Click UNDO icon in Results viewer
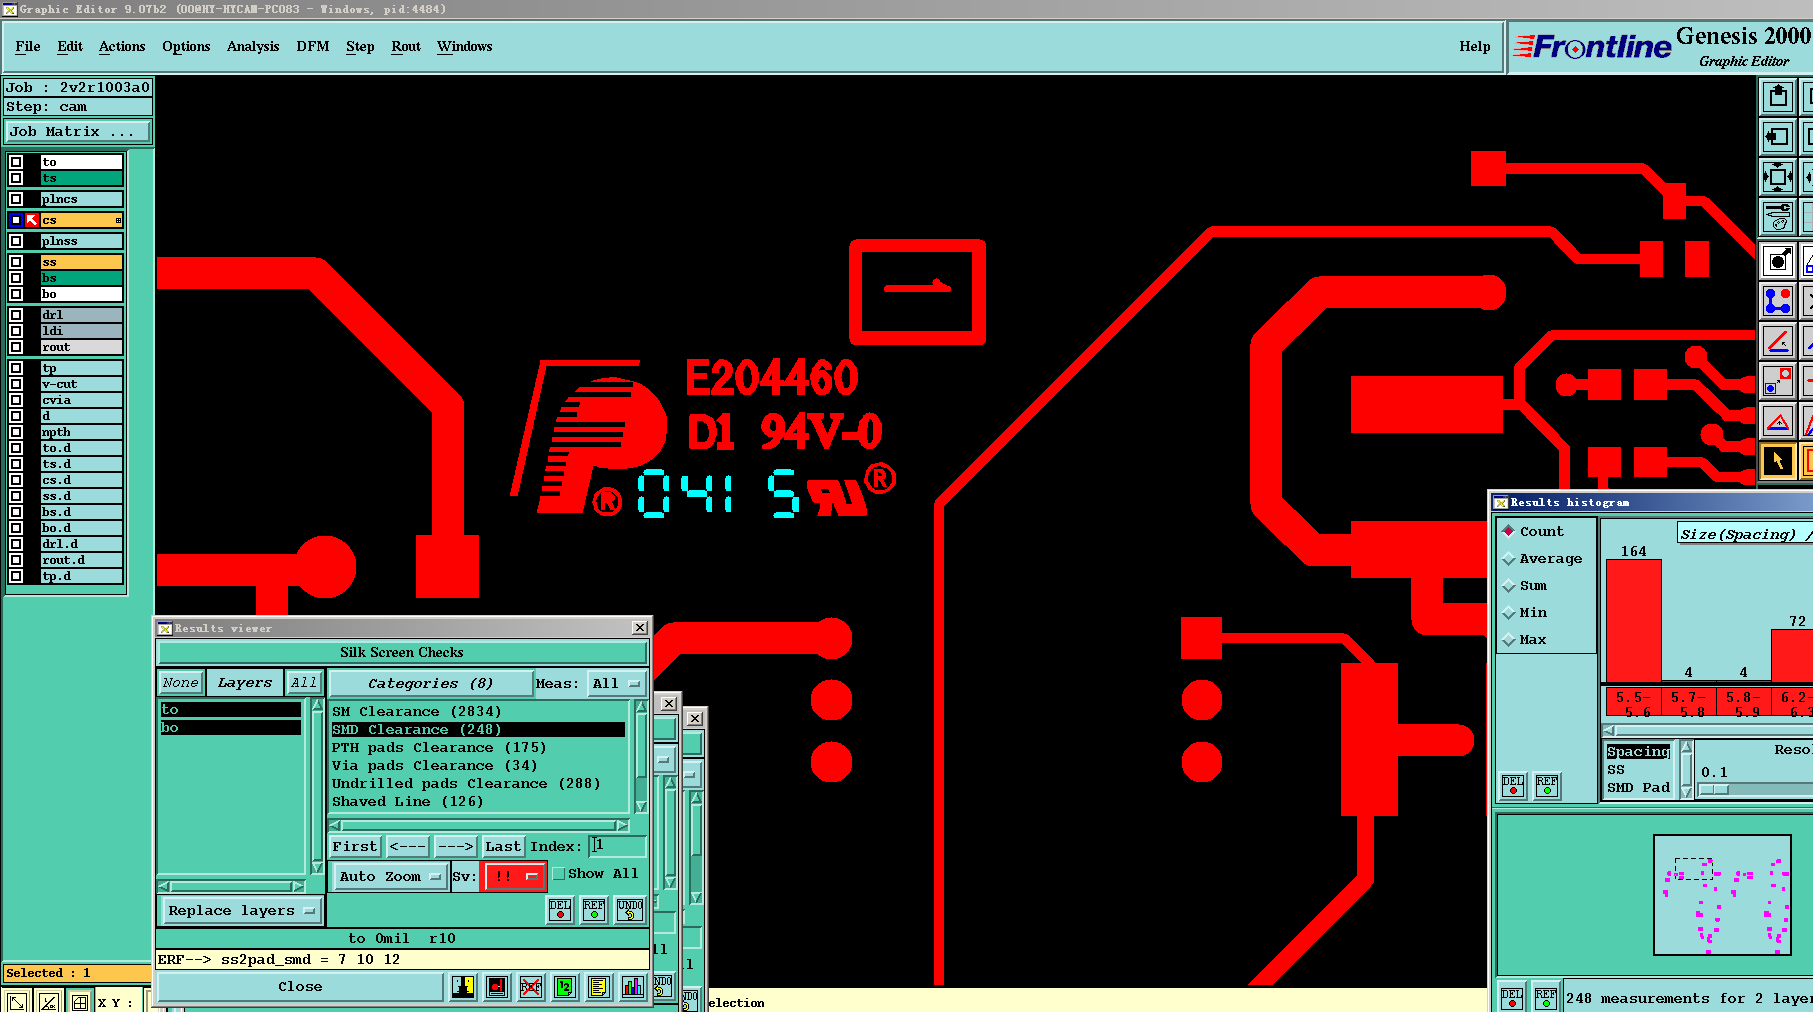 click(x=630, y=909)
